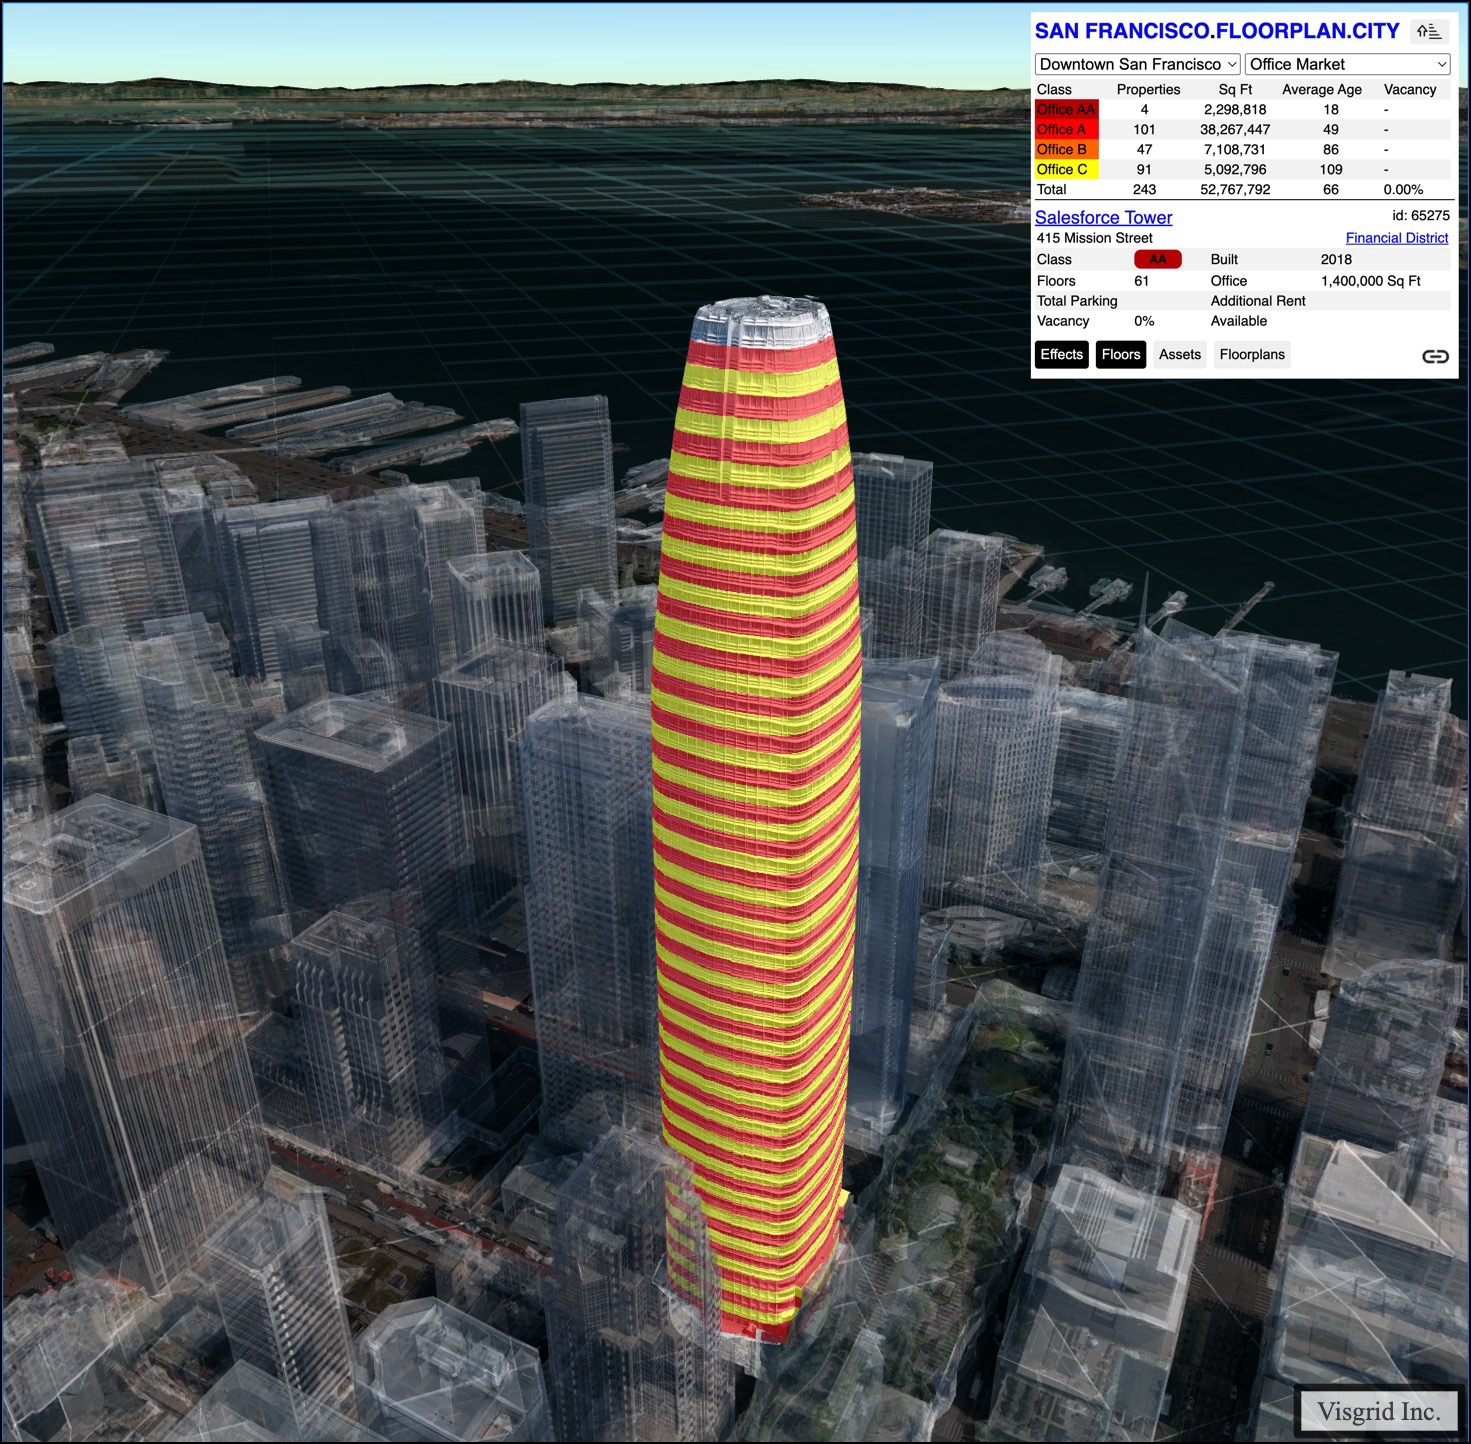Expand the Office Market dropdown
This screenshot has width=1471, height=1444.
(1347, 64)
